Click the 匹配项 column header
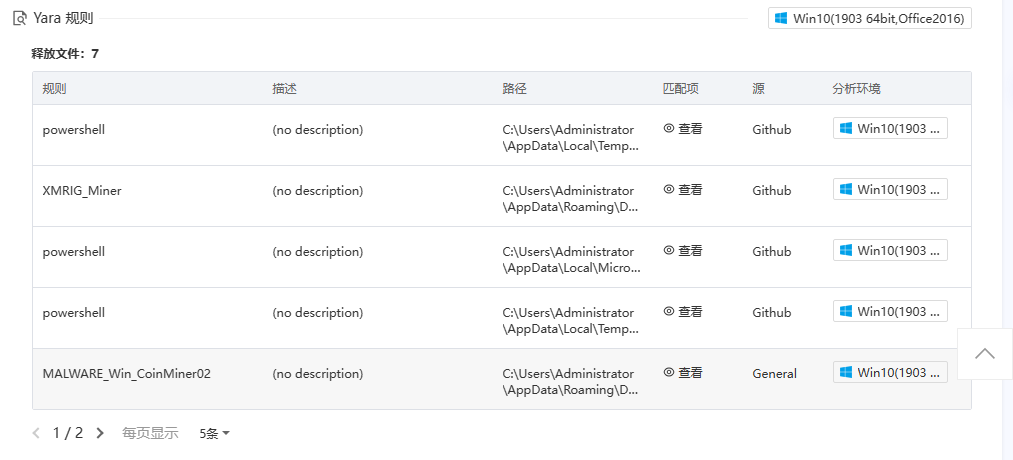This screenshot has width=1013, height=460. point(680,88)
